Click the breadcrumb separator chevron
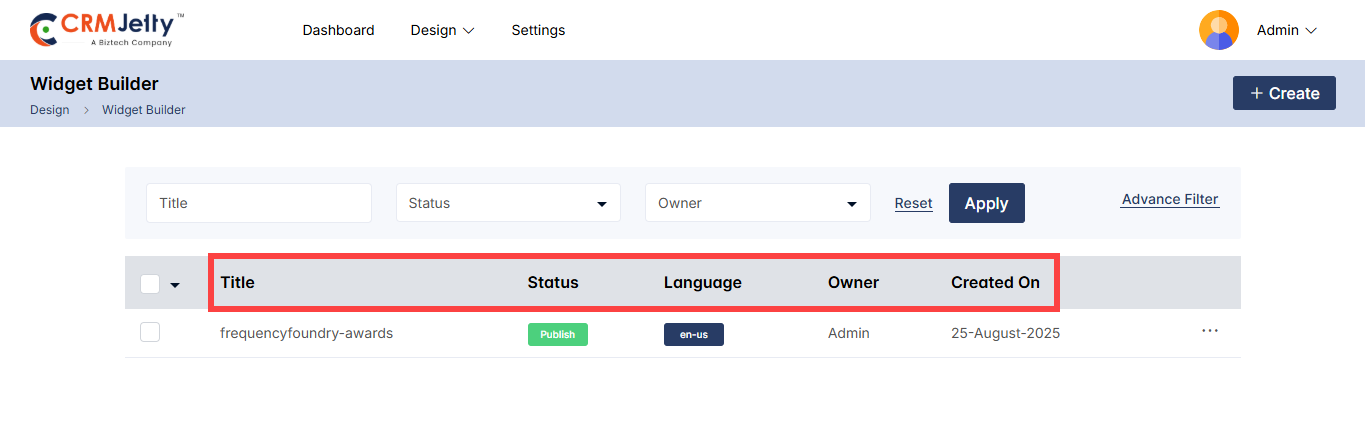Viewport: 1365px width, 429px height. [86, 110]
